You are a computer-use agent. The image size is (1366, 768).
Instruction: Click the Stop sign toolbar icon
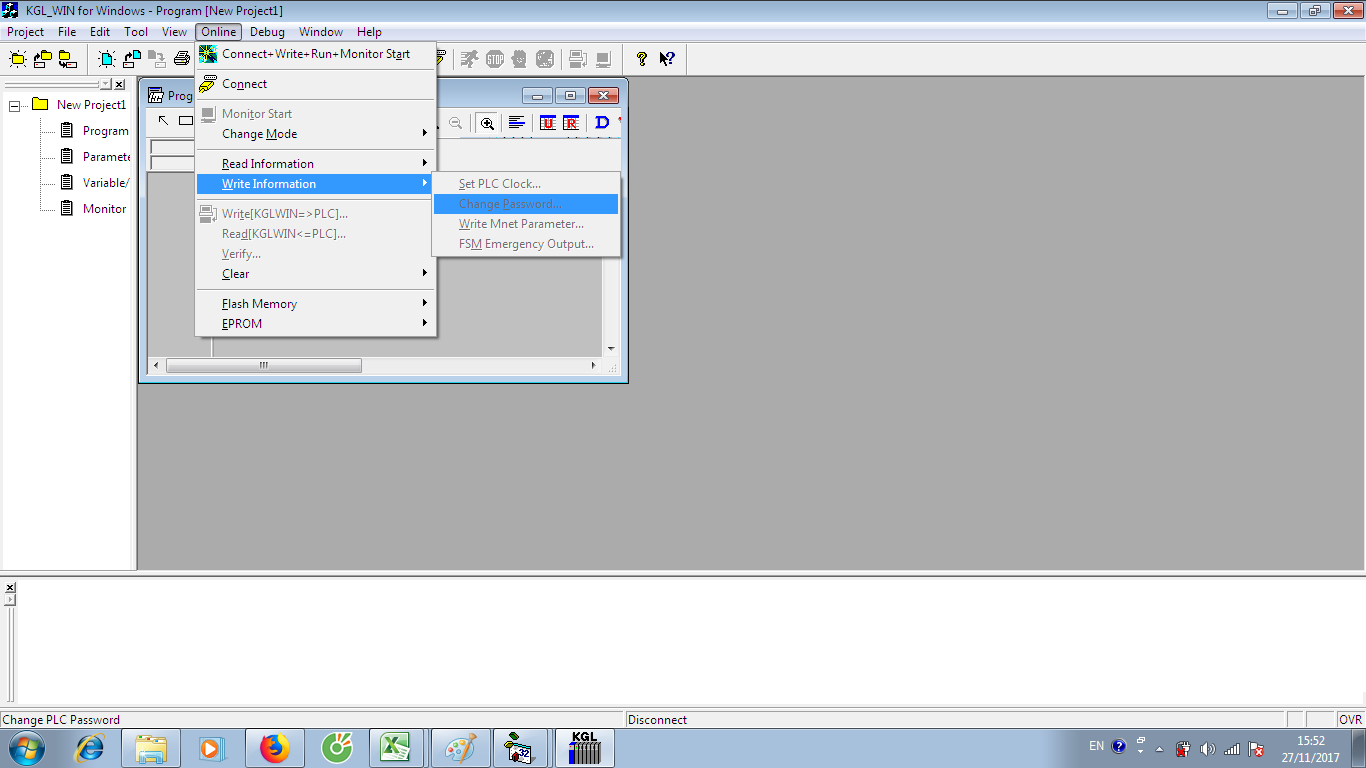point(495,59)
